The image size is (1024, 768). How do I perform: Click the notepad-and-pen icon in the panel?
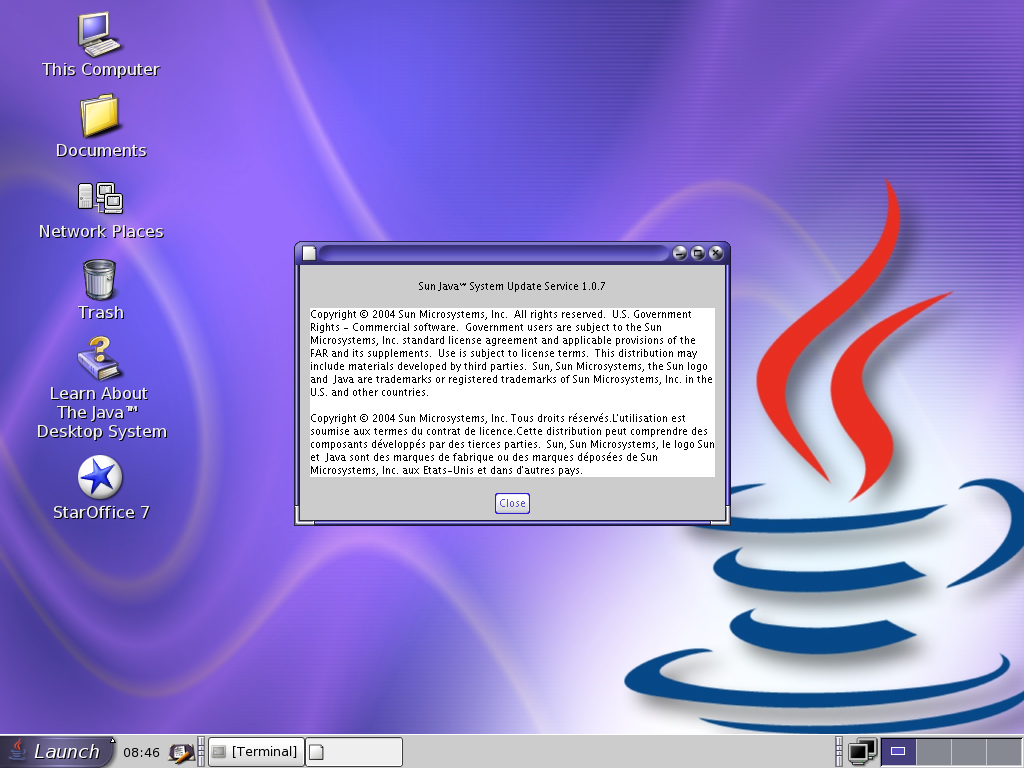(x=181, y=752)
